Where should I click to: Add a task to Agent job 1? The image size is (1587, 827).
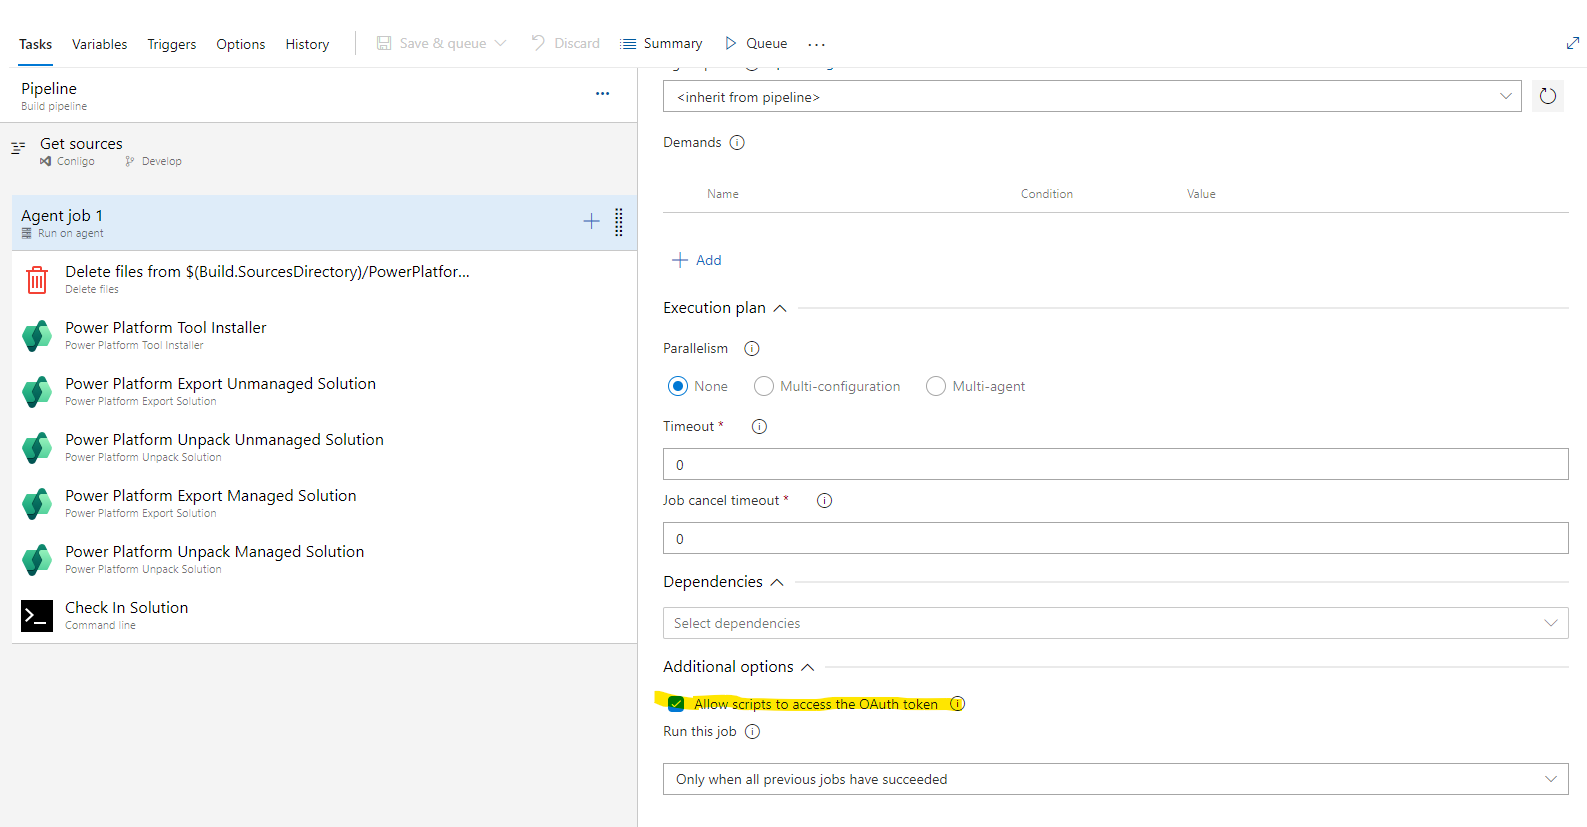(x=591, y=221)
